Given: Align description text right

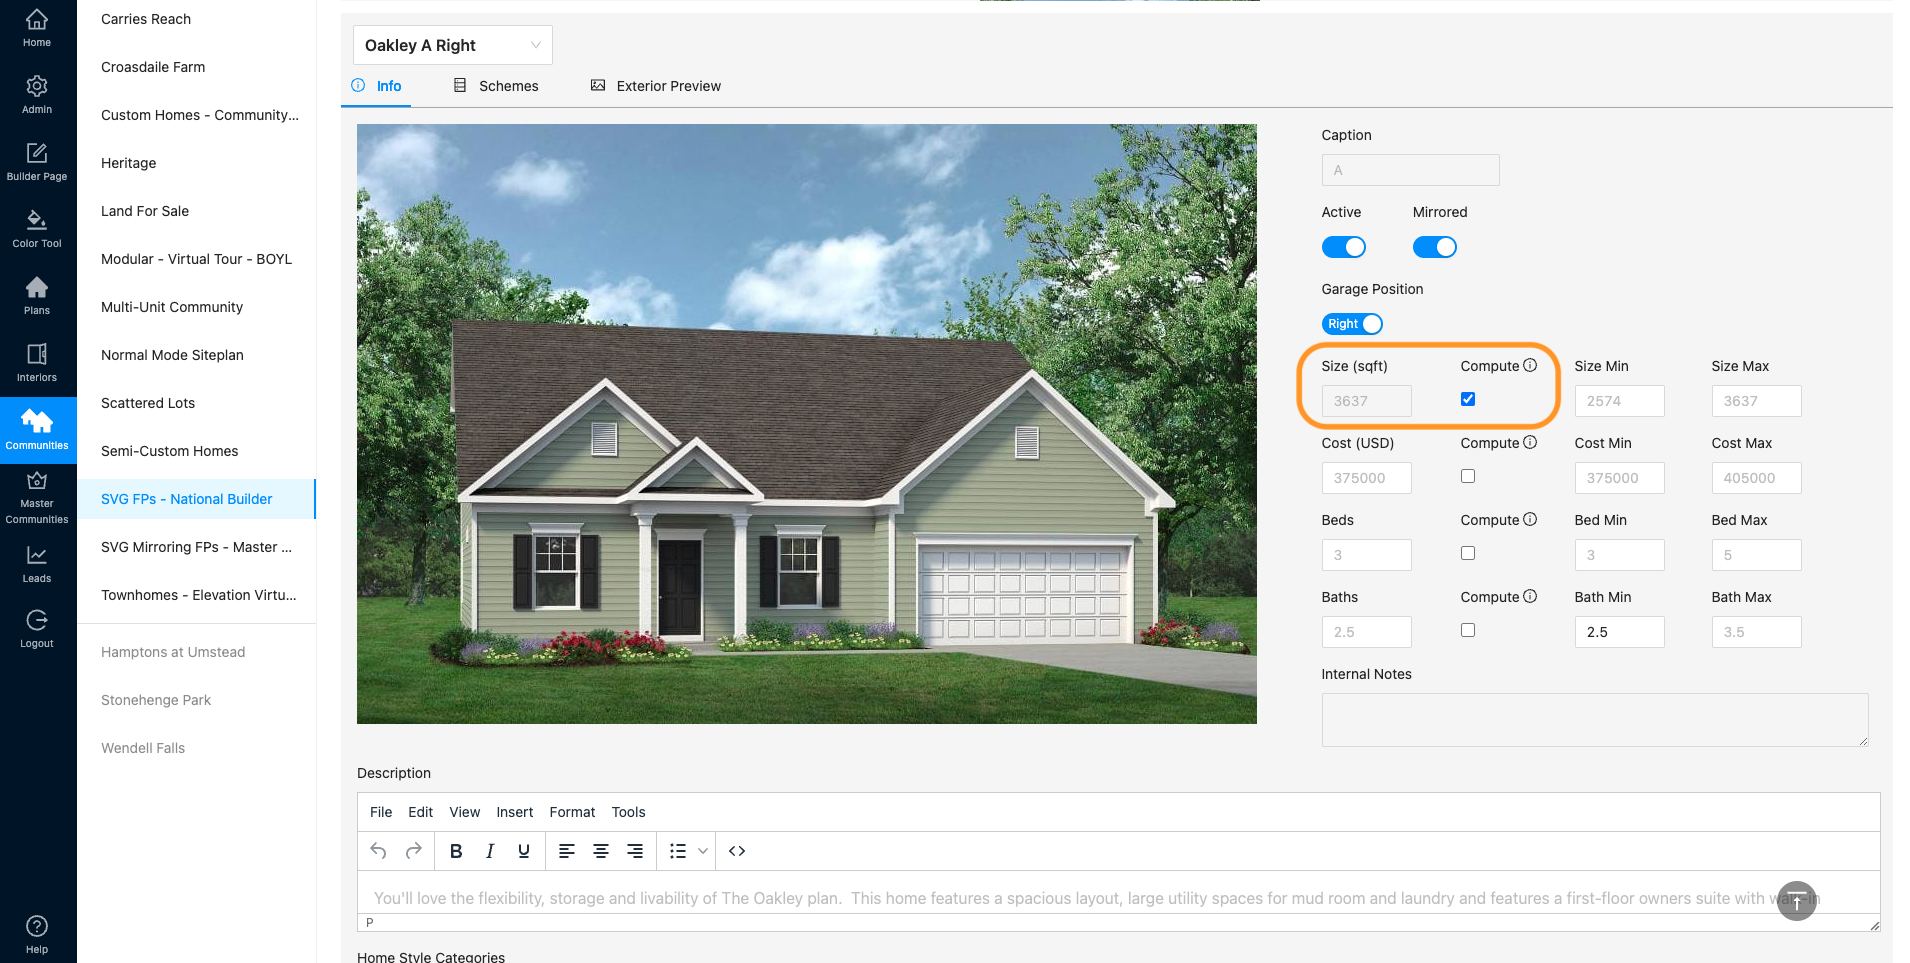Looking at the screenshot, I should tap(635, 851).
